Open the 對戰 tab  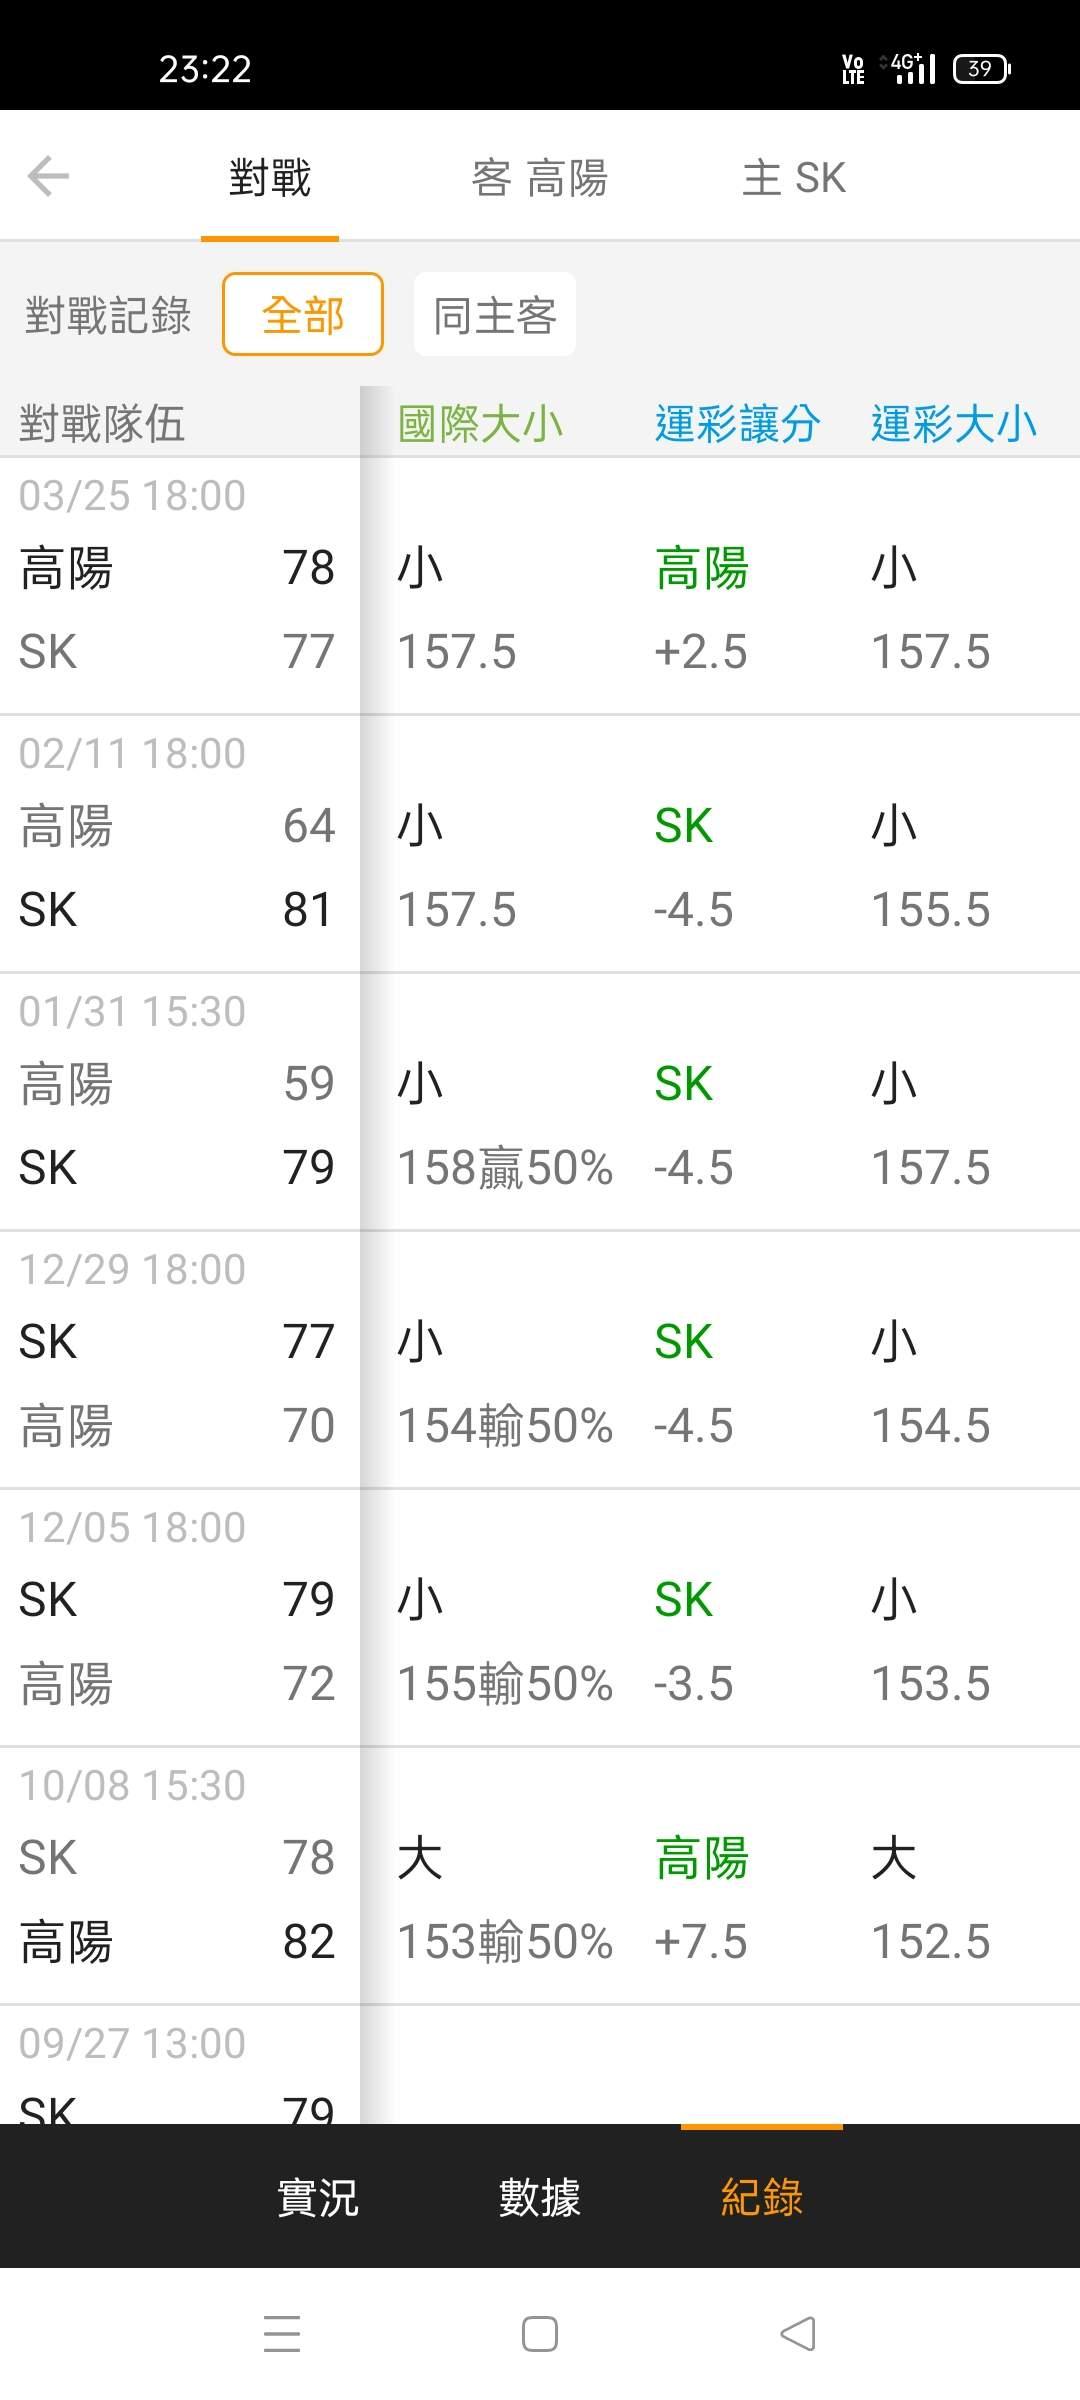tap(270, 178)
